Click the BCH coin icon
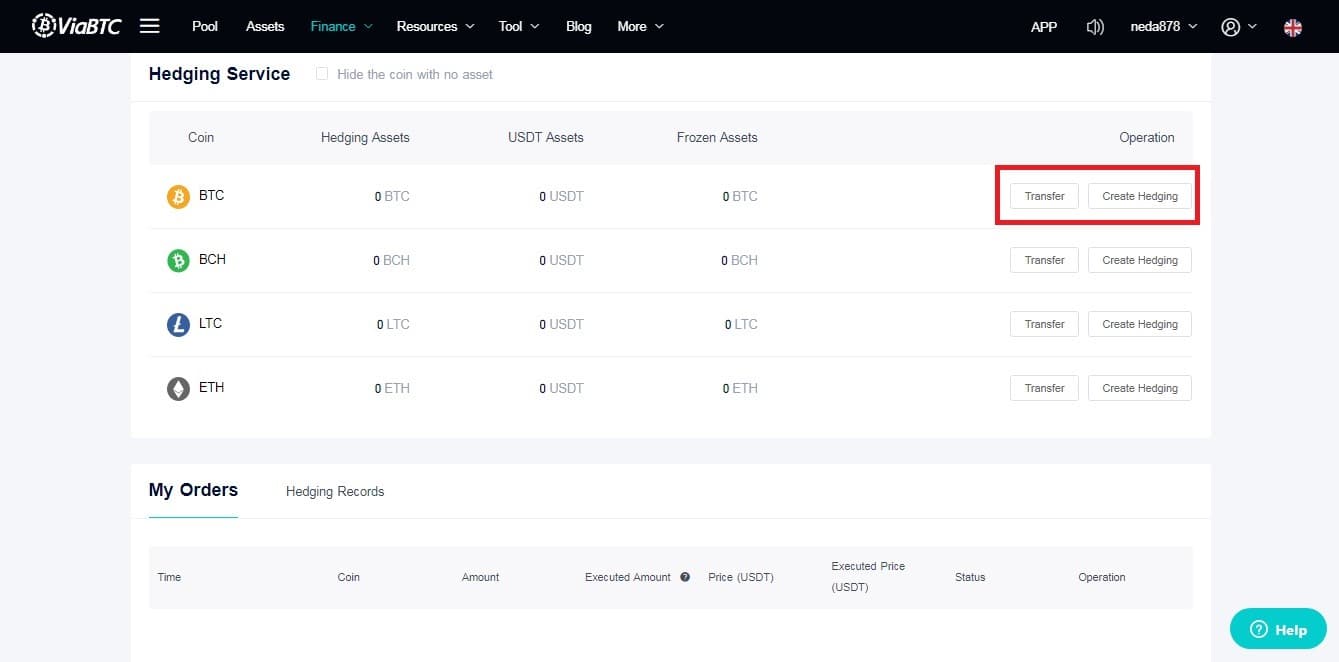Screen dimensions: 1339x662 (x=178, y=261)
